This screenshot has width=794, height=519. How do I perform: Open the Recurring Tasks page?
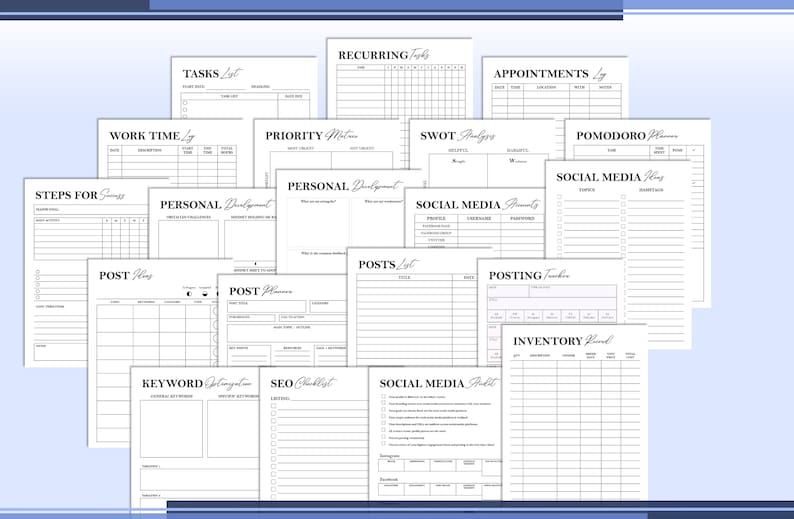(x=400, y=78)
